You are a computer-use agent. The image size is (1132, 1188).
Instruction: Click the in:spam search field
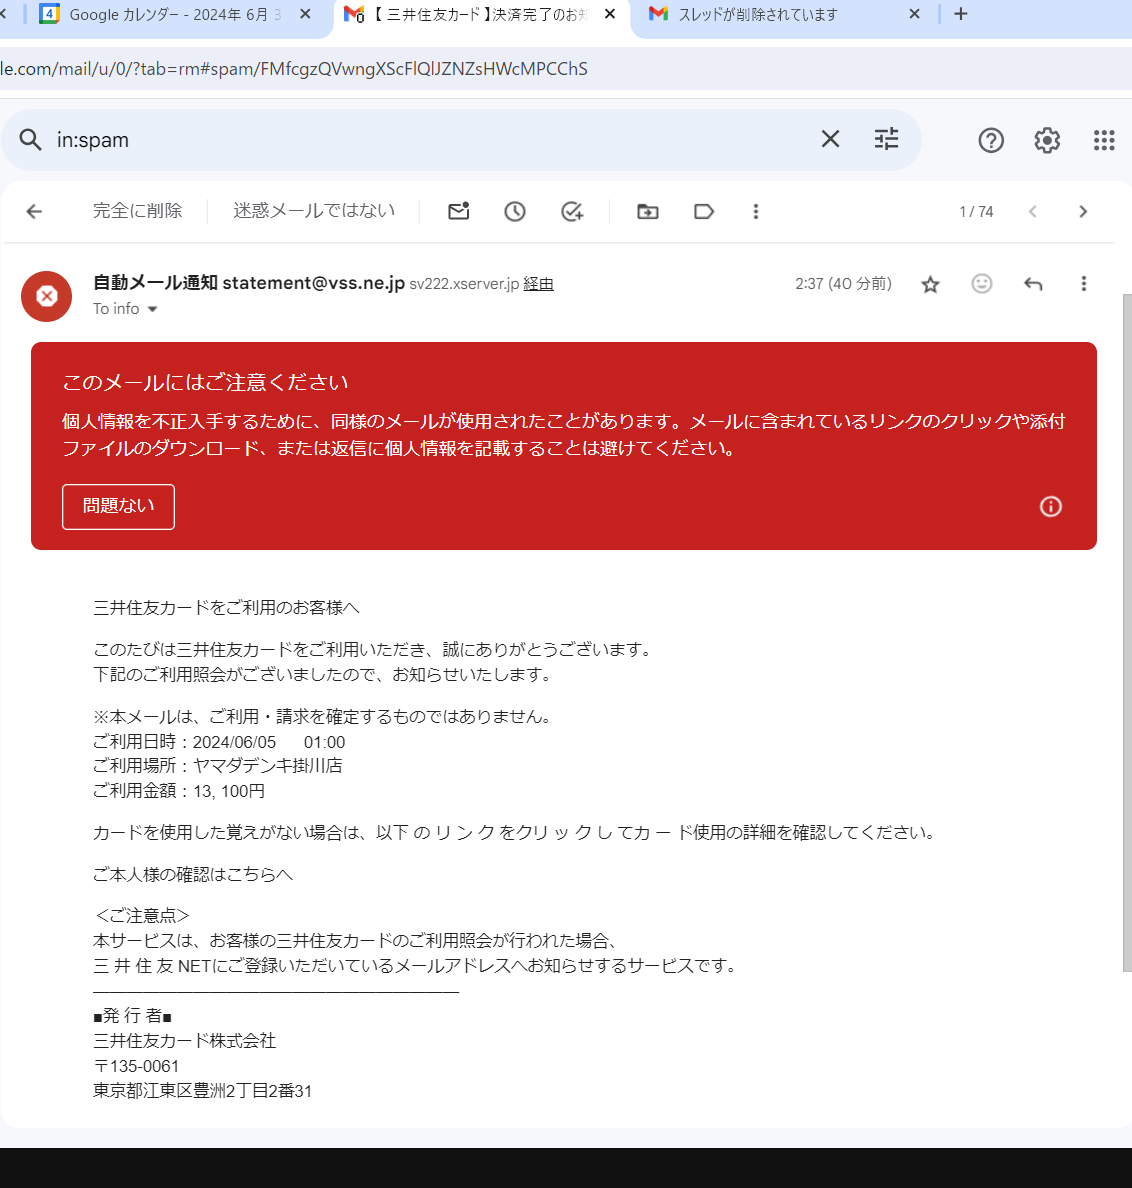pyautogui.click(x=432, y=140)
